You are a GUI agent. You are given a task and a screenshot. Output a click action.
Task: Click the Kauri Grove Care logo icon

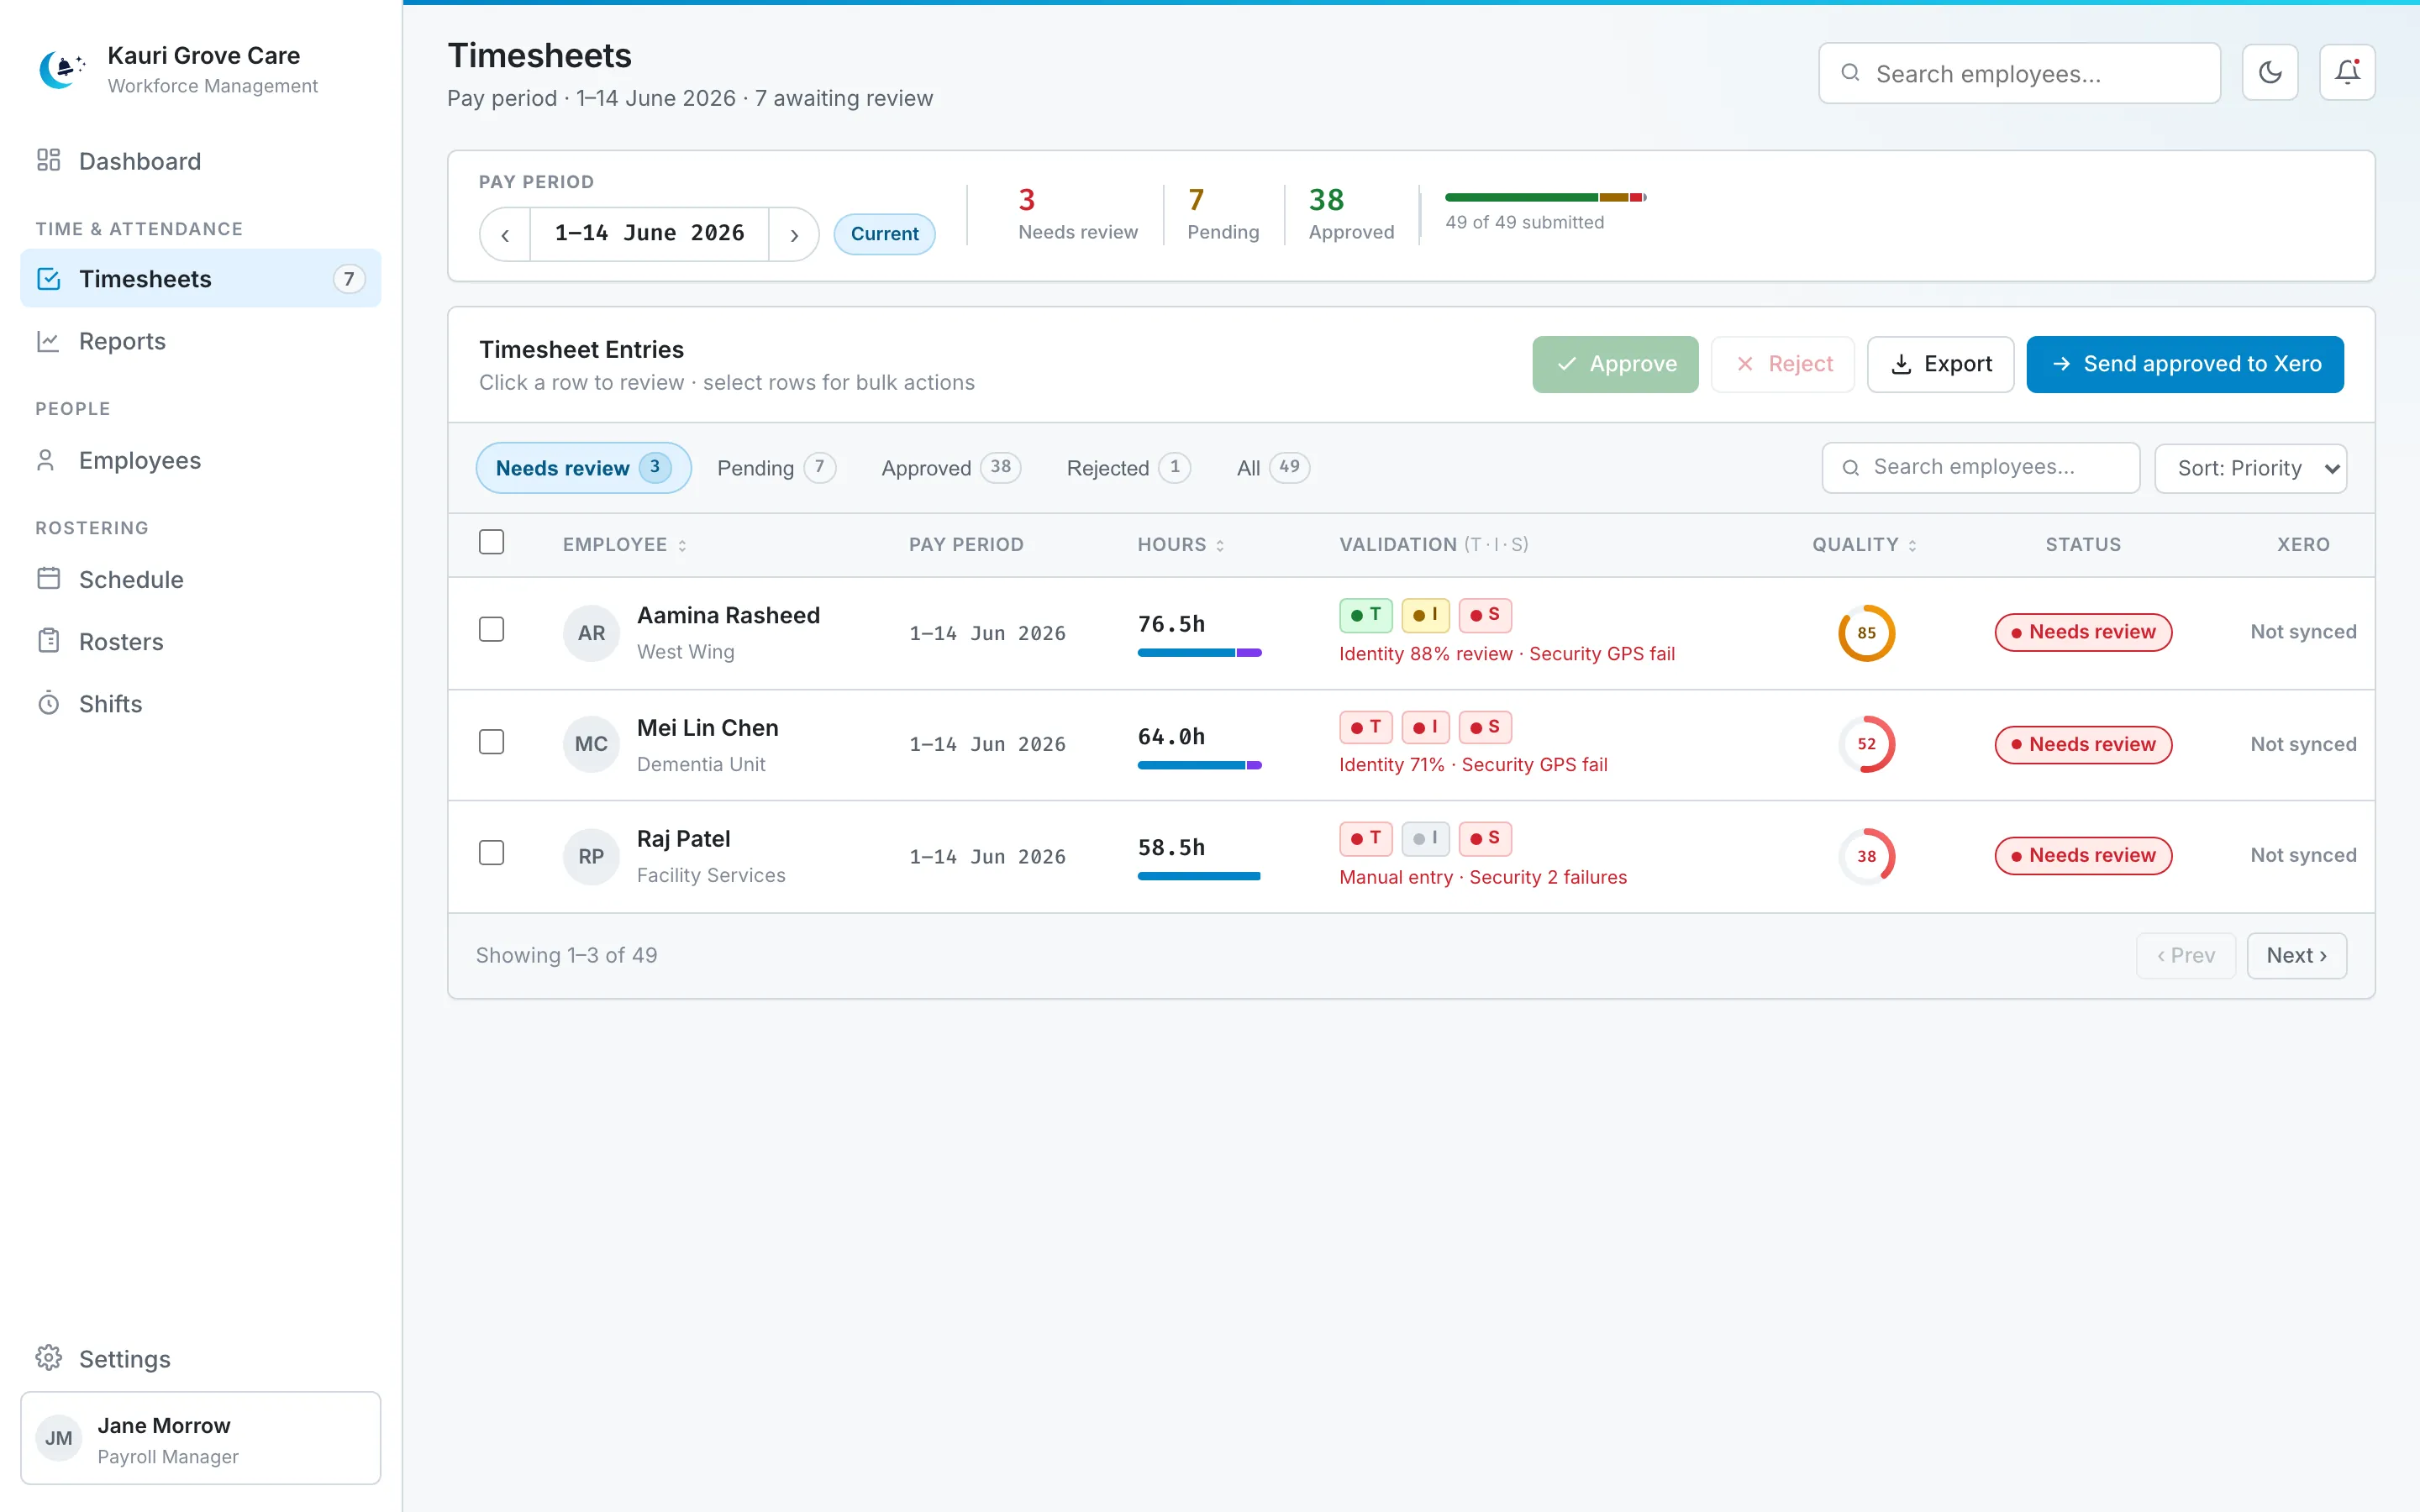click(x=61, y=69)
